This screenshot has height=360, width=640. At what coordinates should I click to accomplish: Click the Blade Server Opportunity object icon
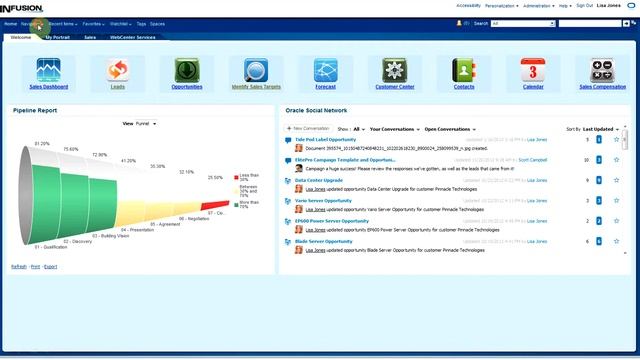[x=288, y=242]
